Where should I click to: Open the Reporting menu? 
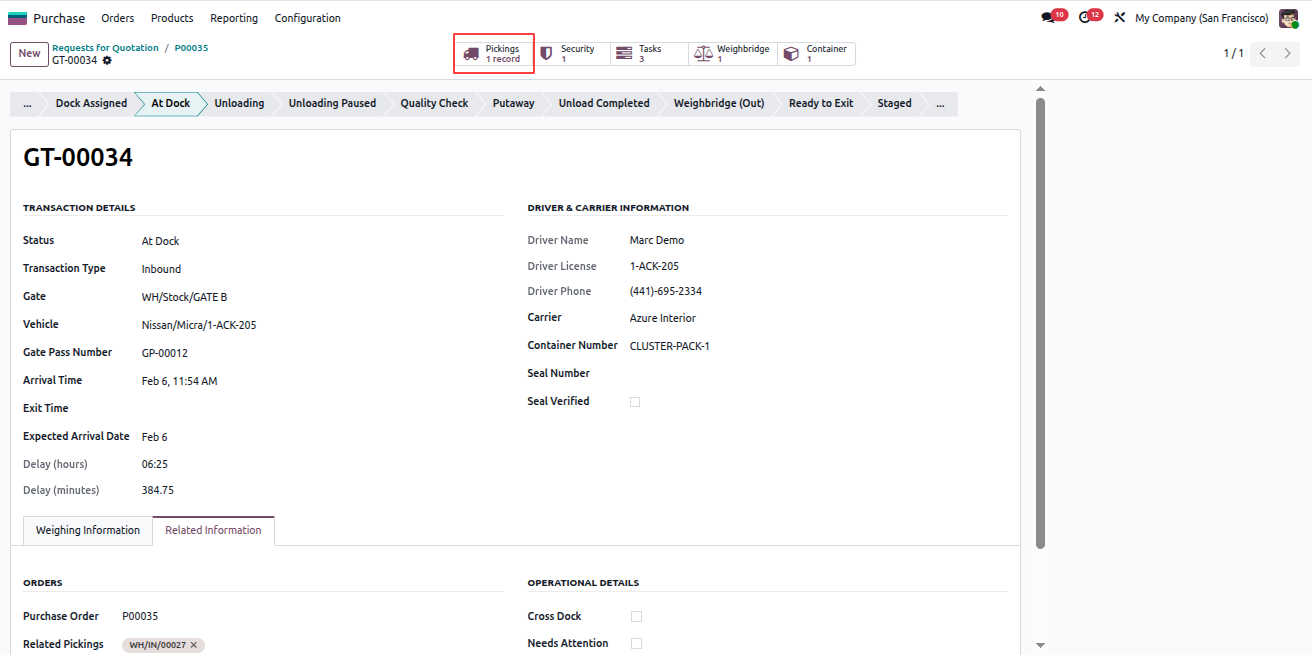(234, 18)
